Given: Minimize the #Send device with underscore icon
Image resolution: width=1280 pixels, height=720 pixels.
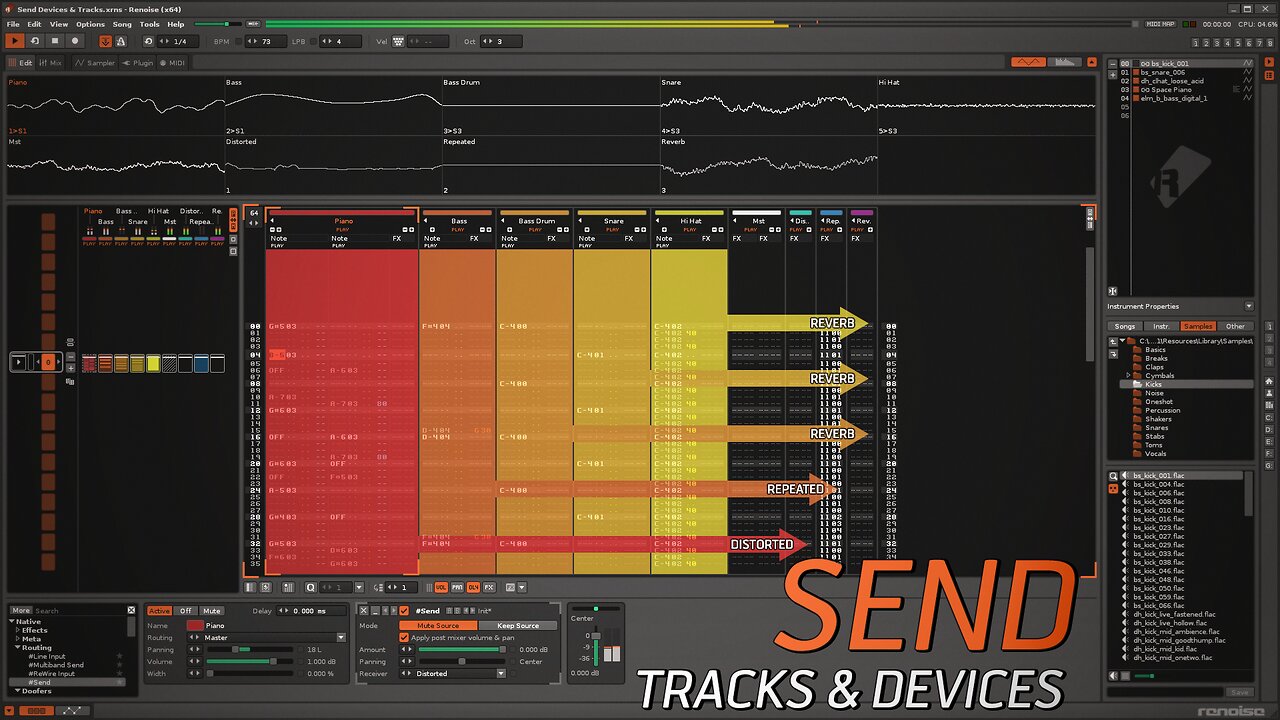Looking at the screenshot, I should pos(376,611).
